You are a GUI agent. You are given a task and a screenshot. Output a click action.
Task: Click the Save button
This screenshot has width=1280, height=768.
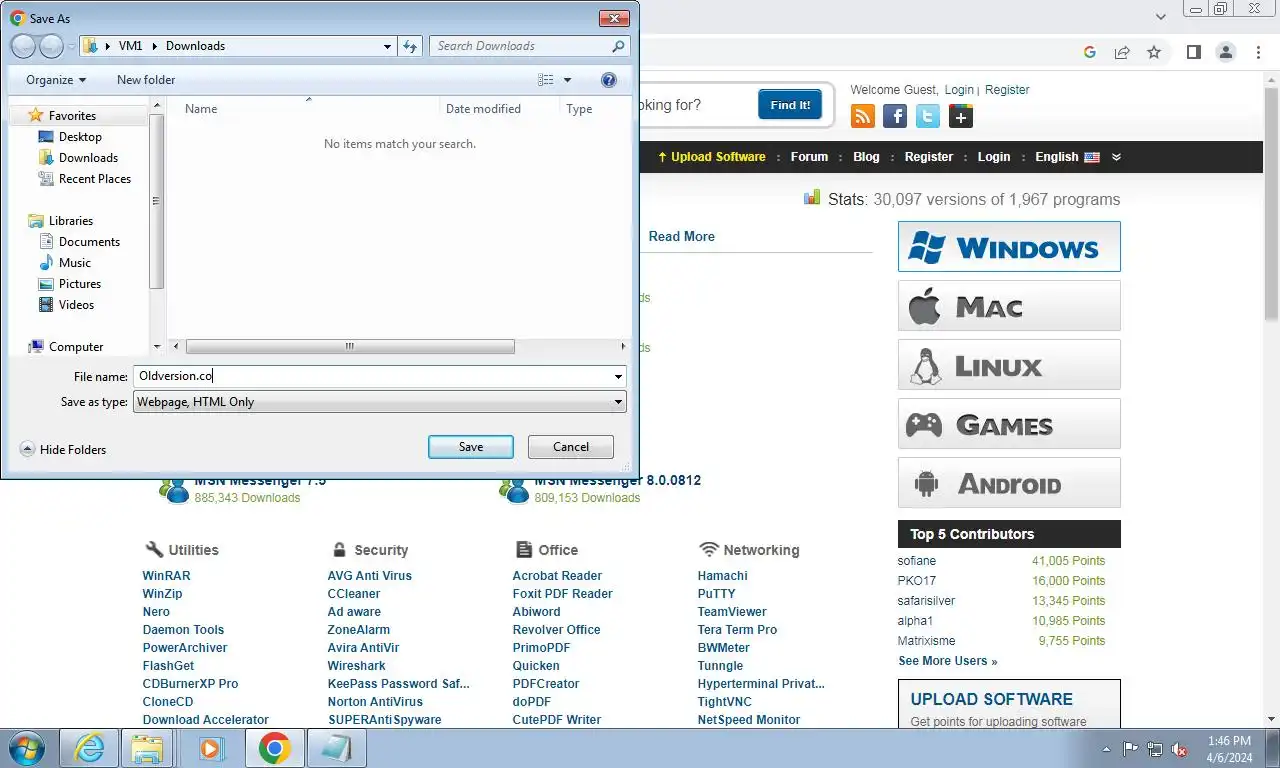coord(471,447)
